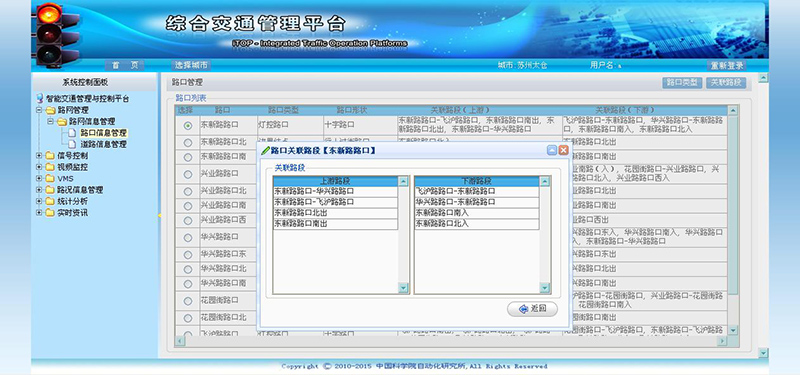This screenshot has width=800, height=375.
Task: Click the 统计分析 folder icon
Action: click(50, 201)
